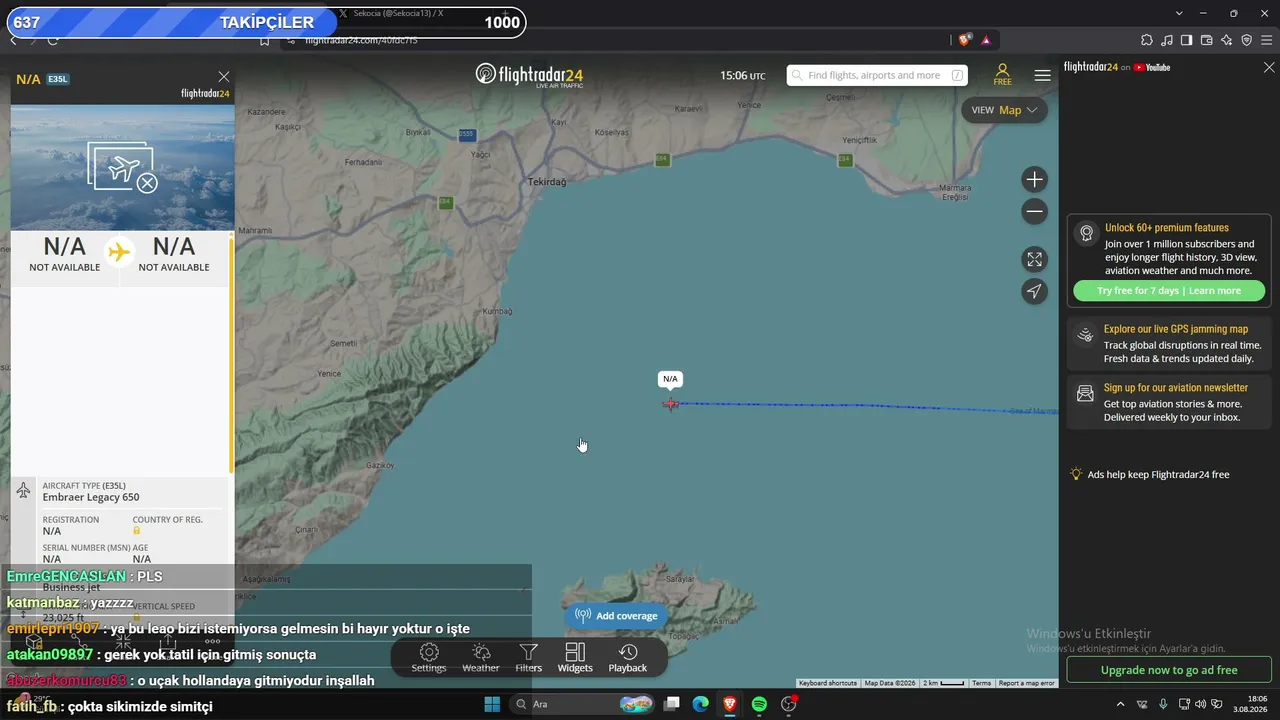Click the Windows taskbar search box
Screen dimensions: 1280x720
click(x=584, y=704)
